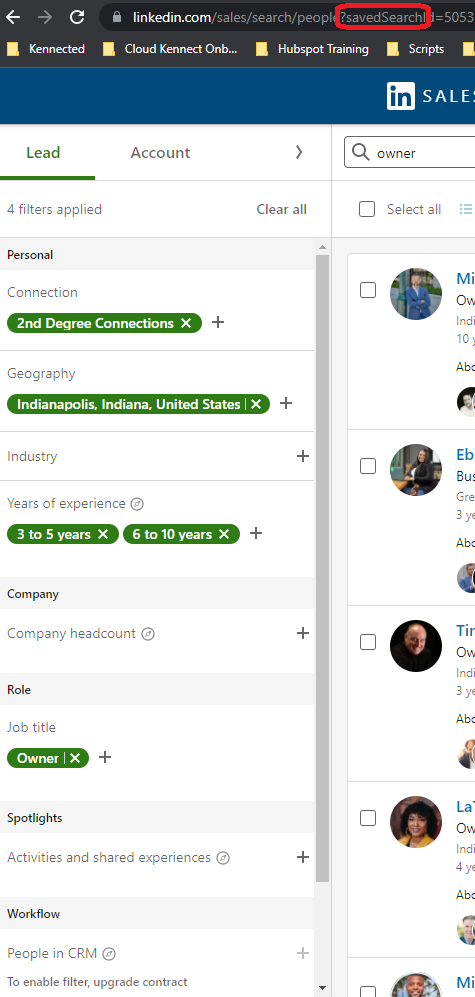Click the chevron to collapse filter panel
Screen dimensions: 475x997
pyautogui.click(x=299, y=153)
